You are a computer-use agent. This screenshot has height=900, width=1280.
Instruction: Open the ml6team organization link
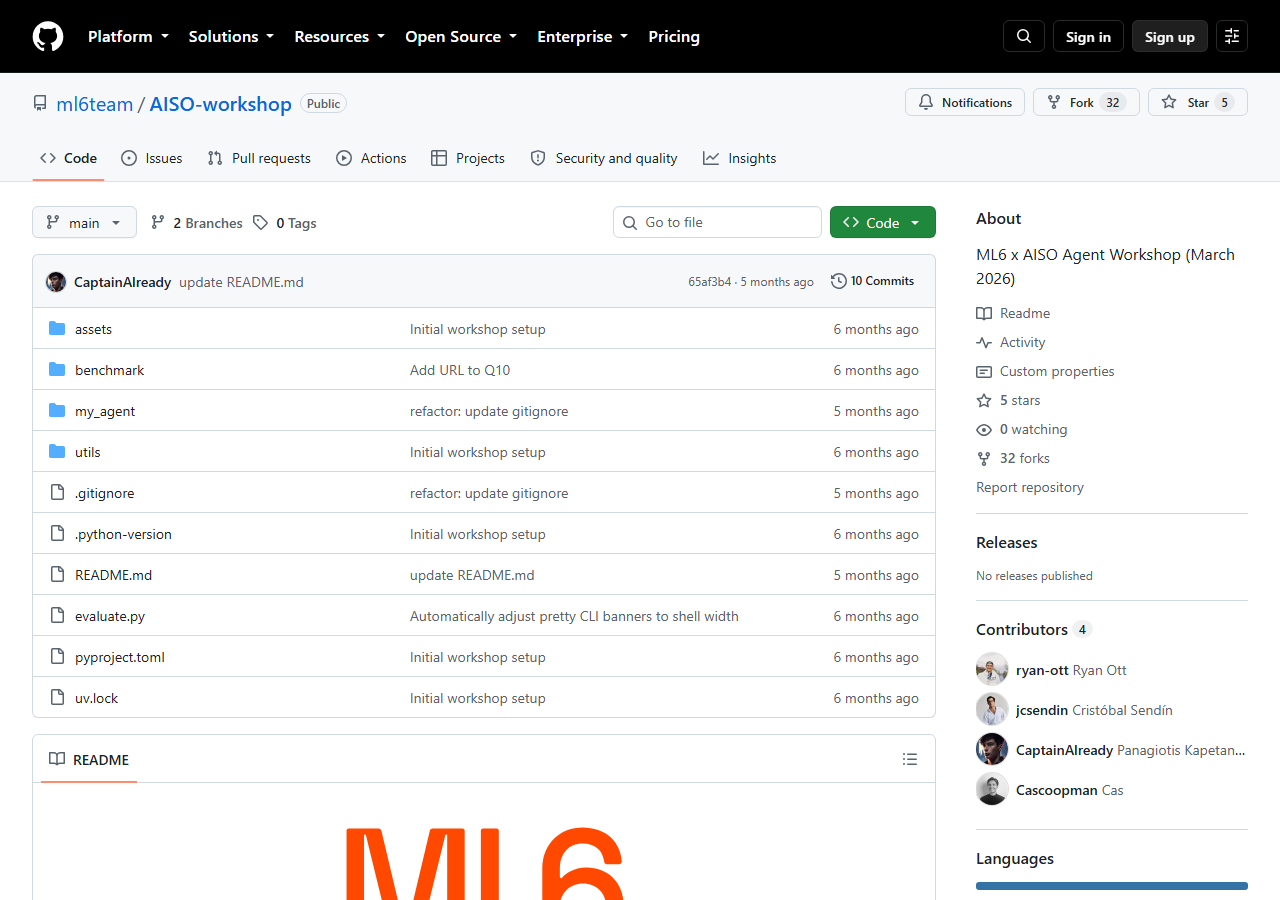[94, 104]
